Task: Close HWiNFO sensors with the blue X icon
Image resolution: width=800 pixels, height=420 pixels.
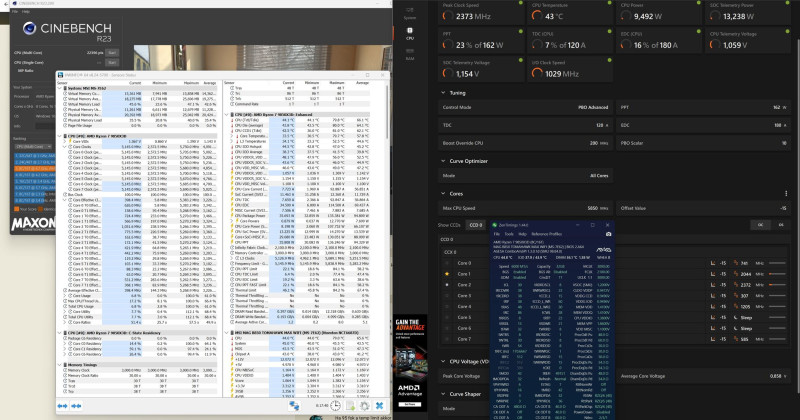Action: pos(380,406)
